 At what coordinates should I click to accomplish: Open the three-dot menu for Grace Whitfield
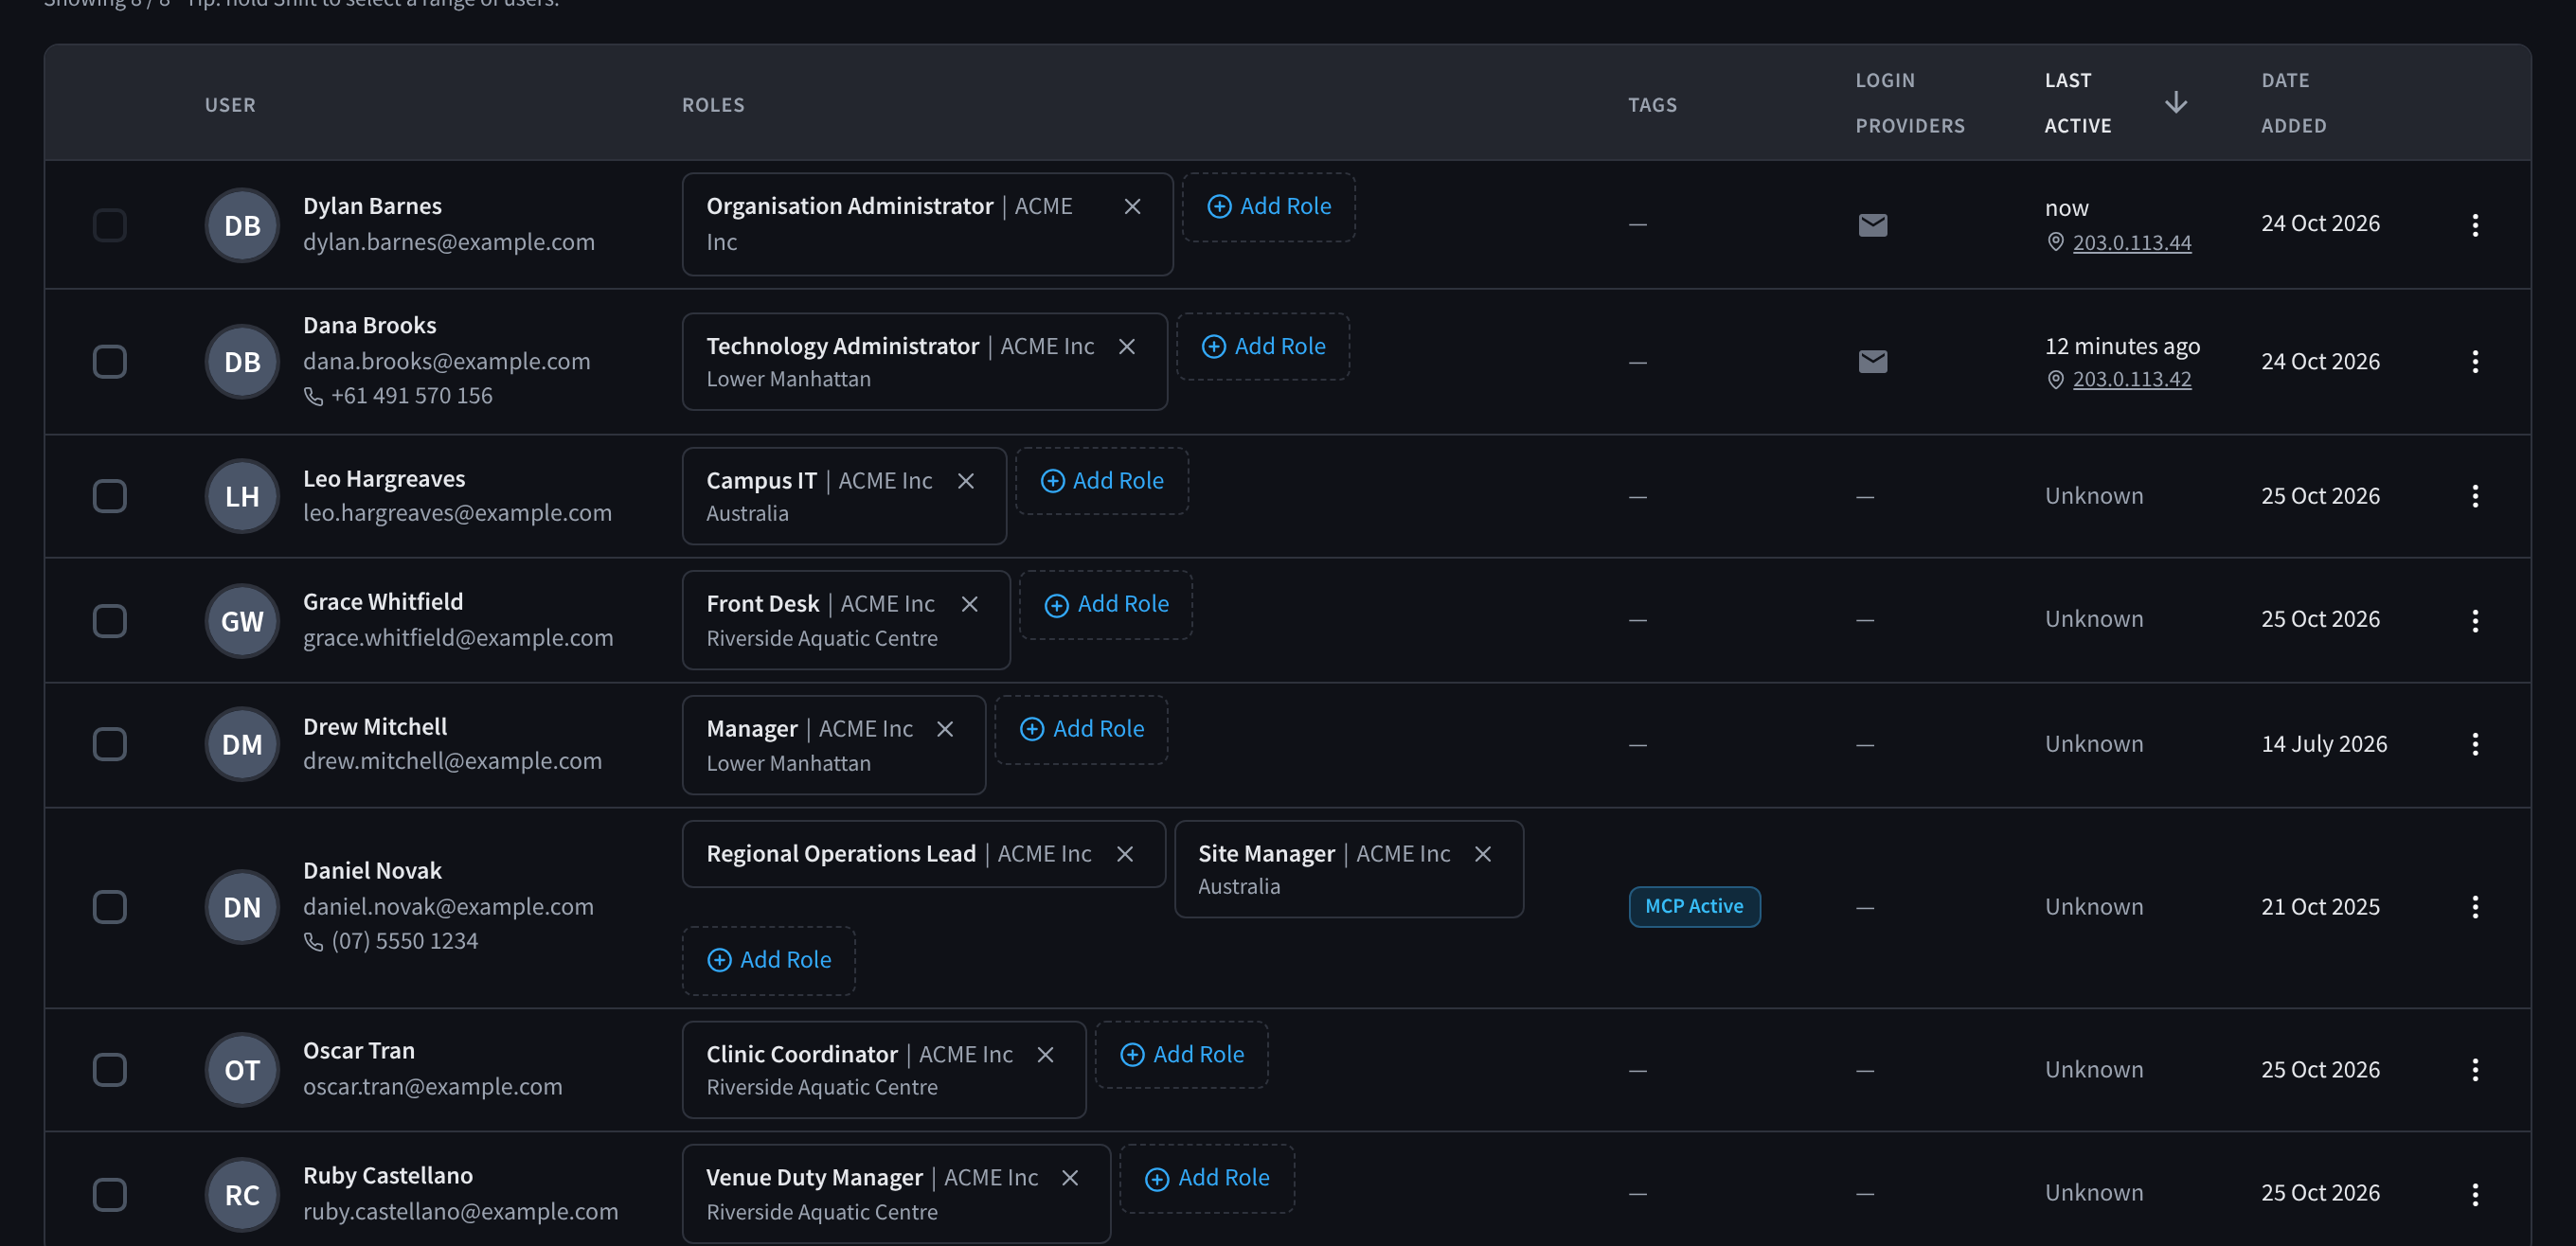click(2475, 621)
